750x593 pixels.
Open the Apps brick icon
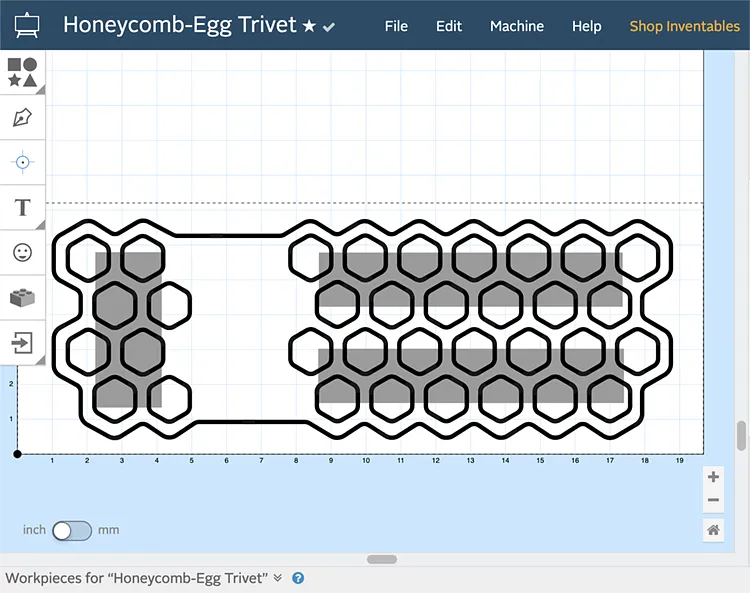[x=22, y=298]
